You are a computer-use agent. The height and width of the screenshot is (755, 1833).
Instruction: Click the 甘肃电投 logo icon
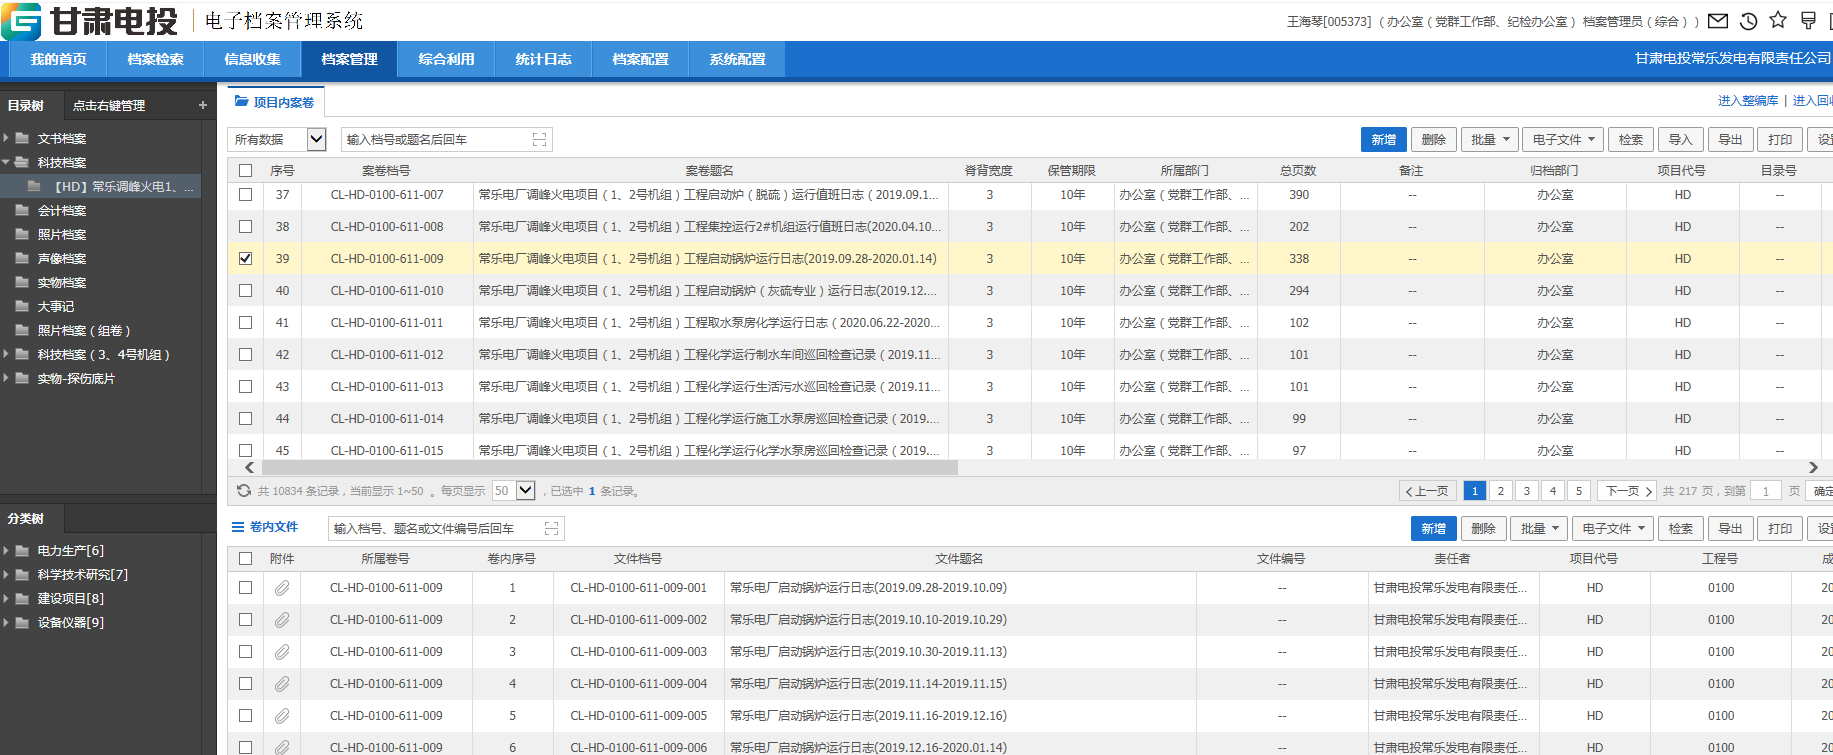coord(21,21)
